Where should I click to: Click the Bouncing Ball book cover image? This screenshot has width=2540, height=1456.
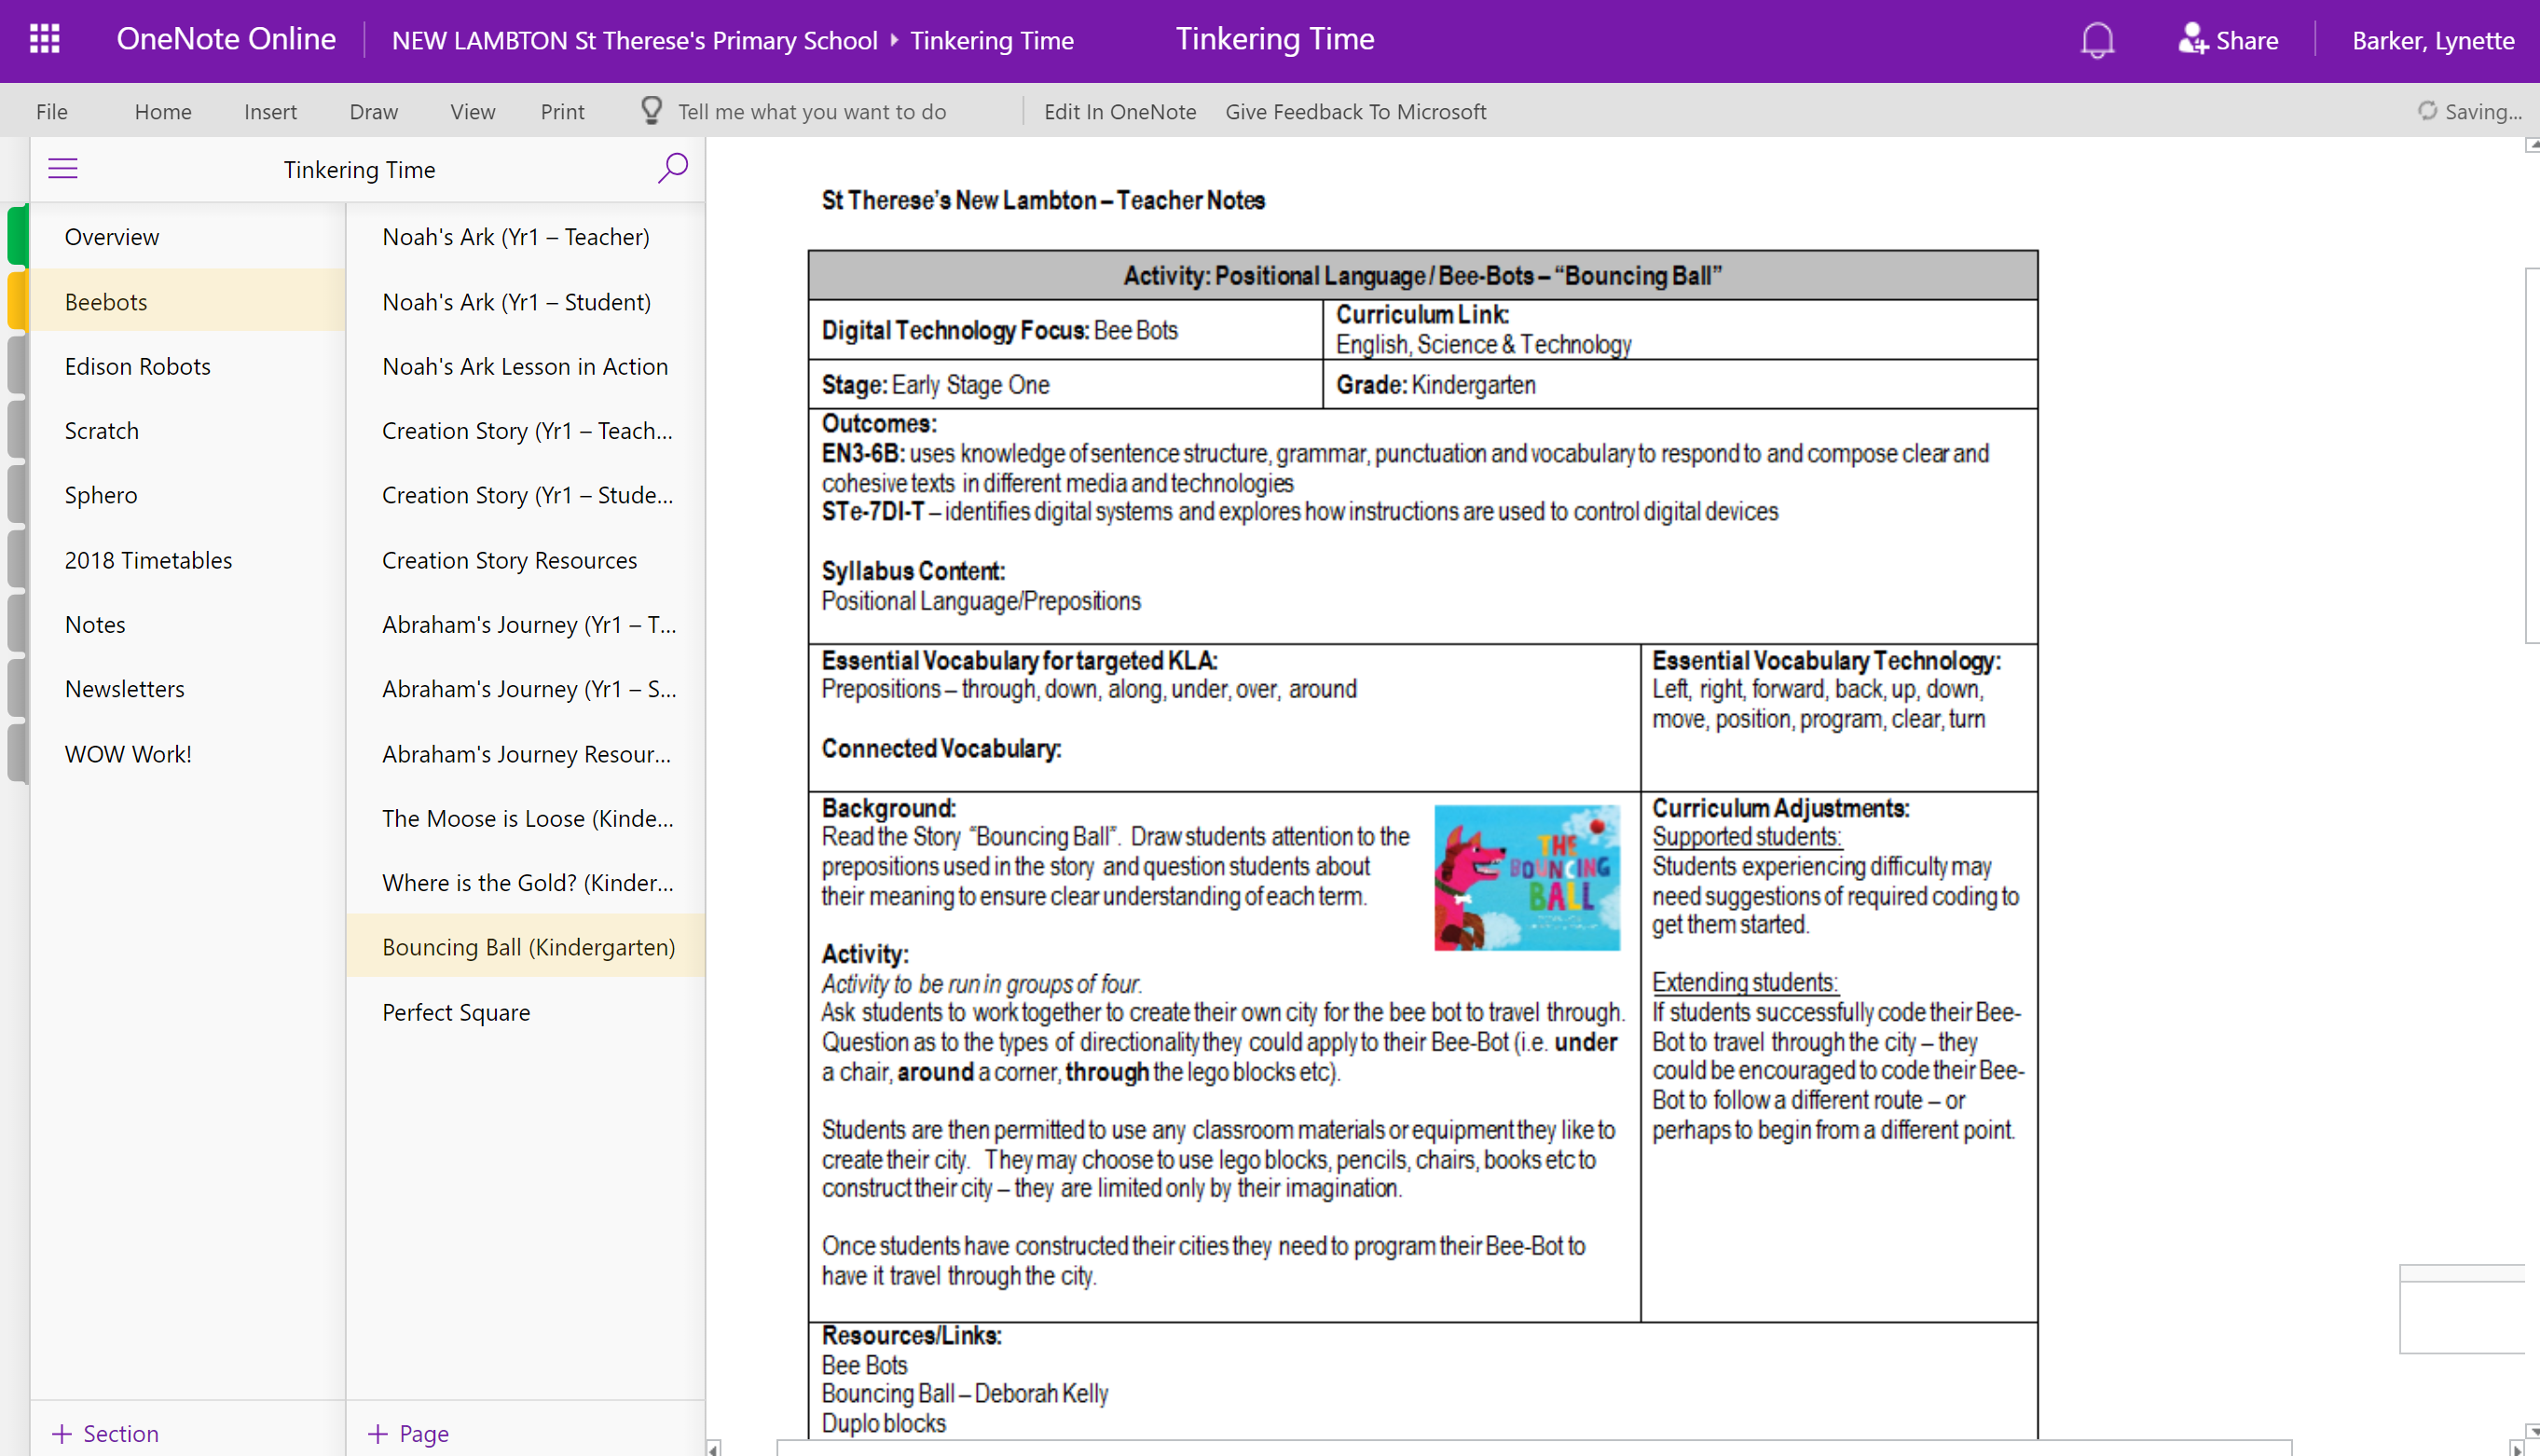1527,877
